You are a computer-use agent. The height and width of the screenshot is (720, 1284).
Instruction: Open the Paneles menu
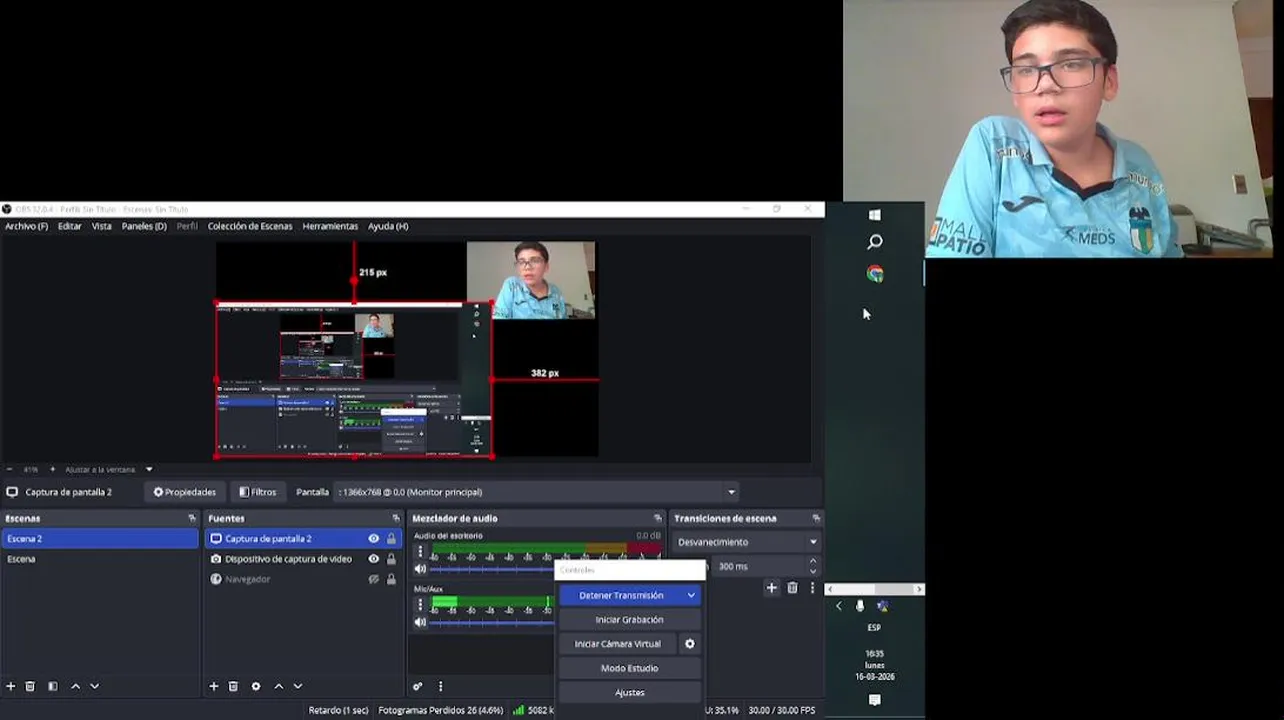coord(144,226)
